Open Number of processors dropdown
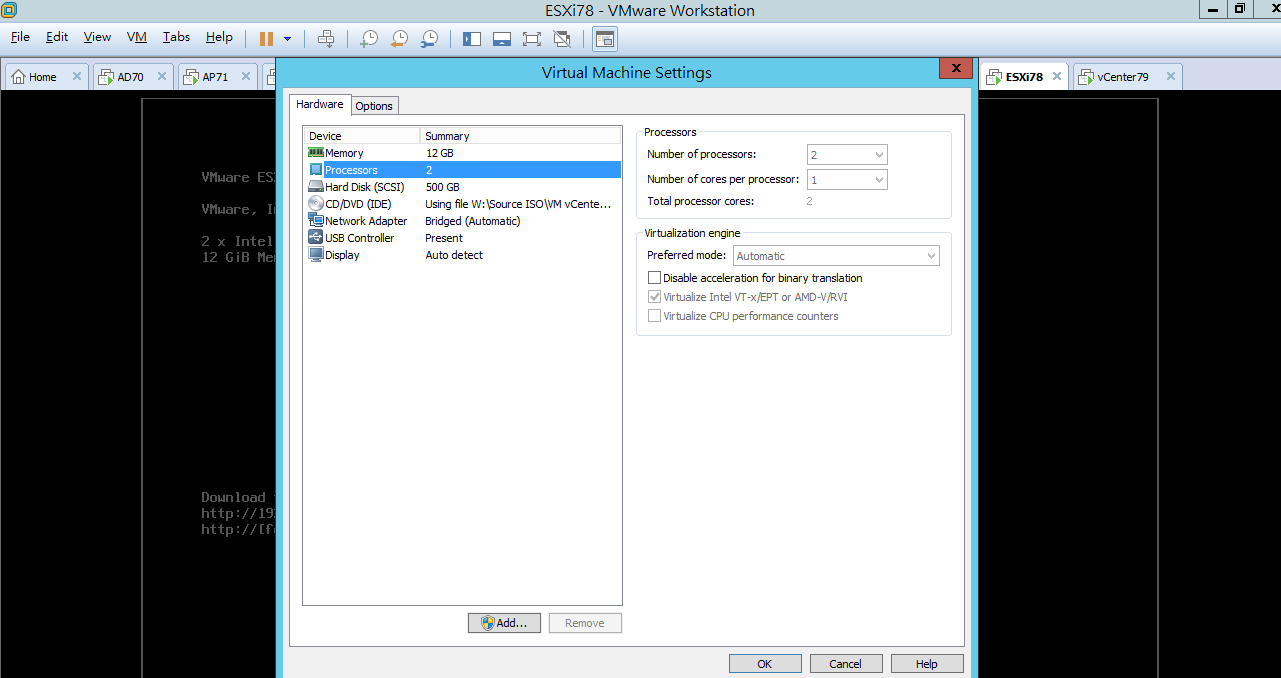Viewport: 1281px width, 678px height. [x=847, y=155]
